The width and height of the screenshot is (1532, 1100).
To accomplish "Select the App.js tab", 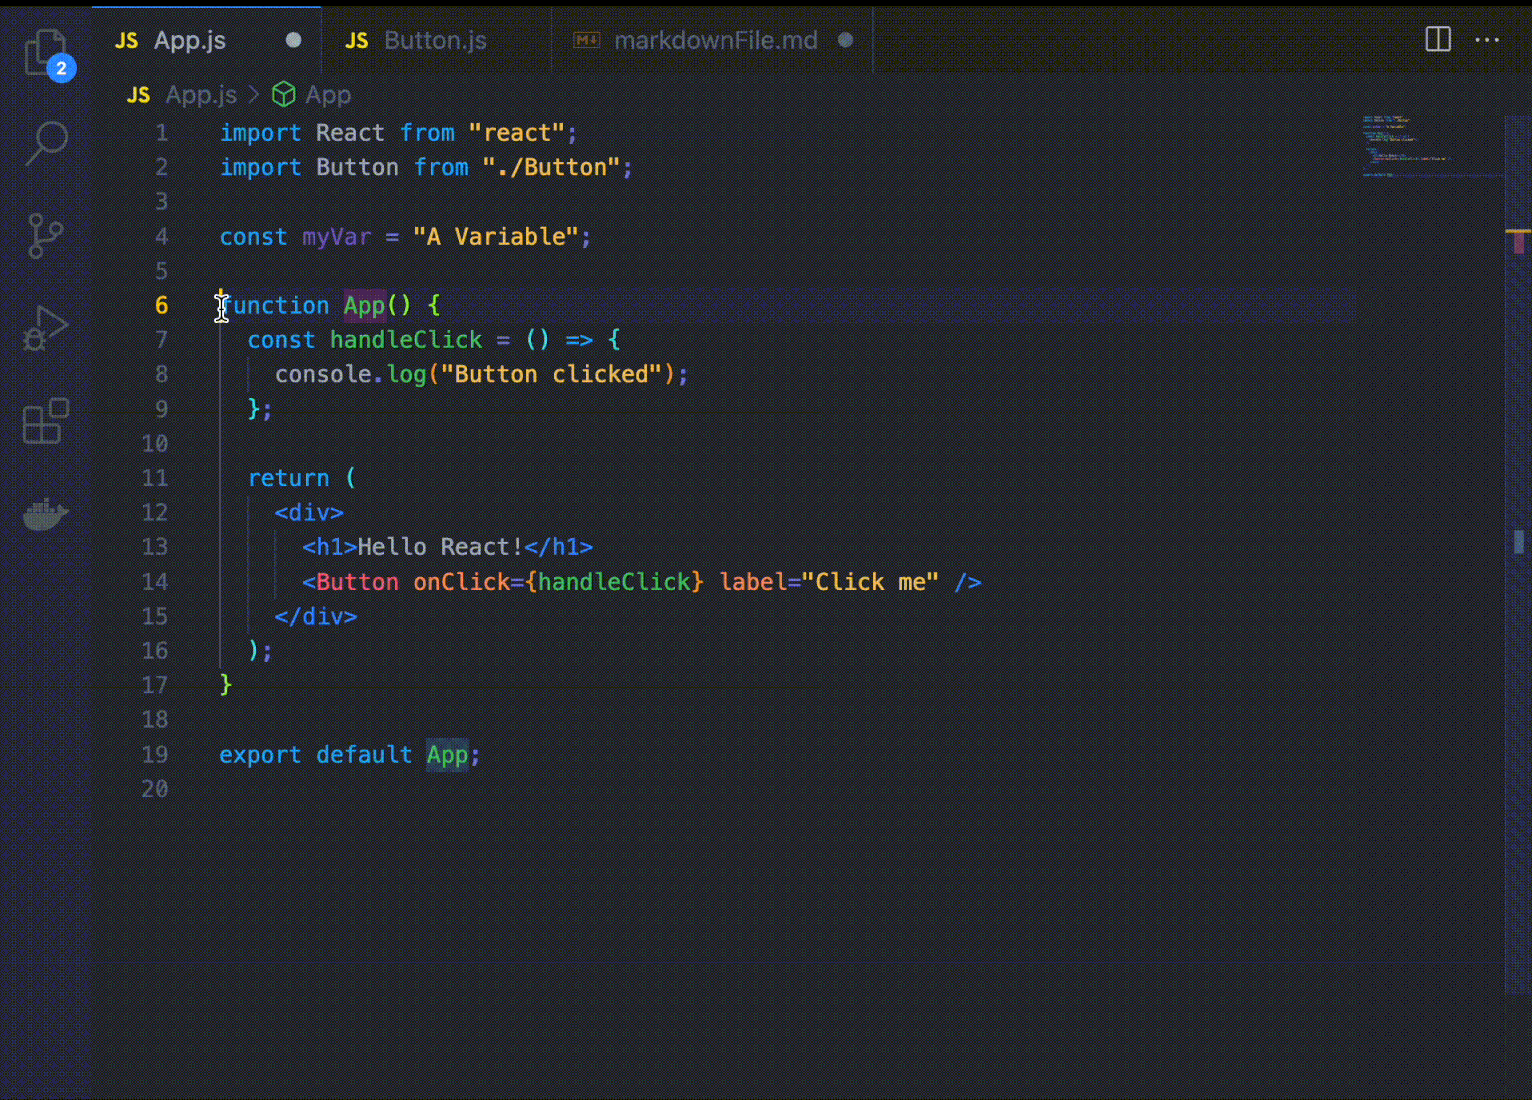I will pyautogui.click(x=189, y=40).
